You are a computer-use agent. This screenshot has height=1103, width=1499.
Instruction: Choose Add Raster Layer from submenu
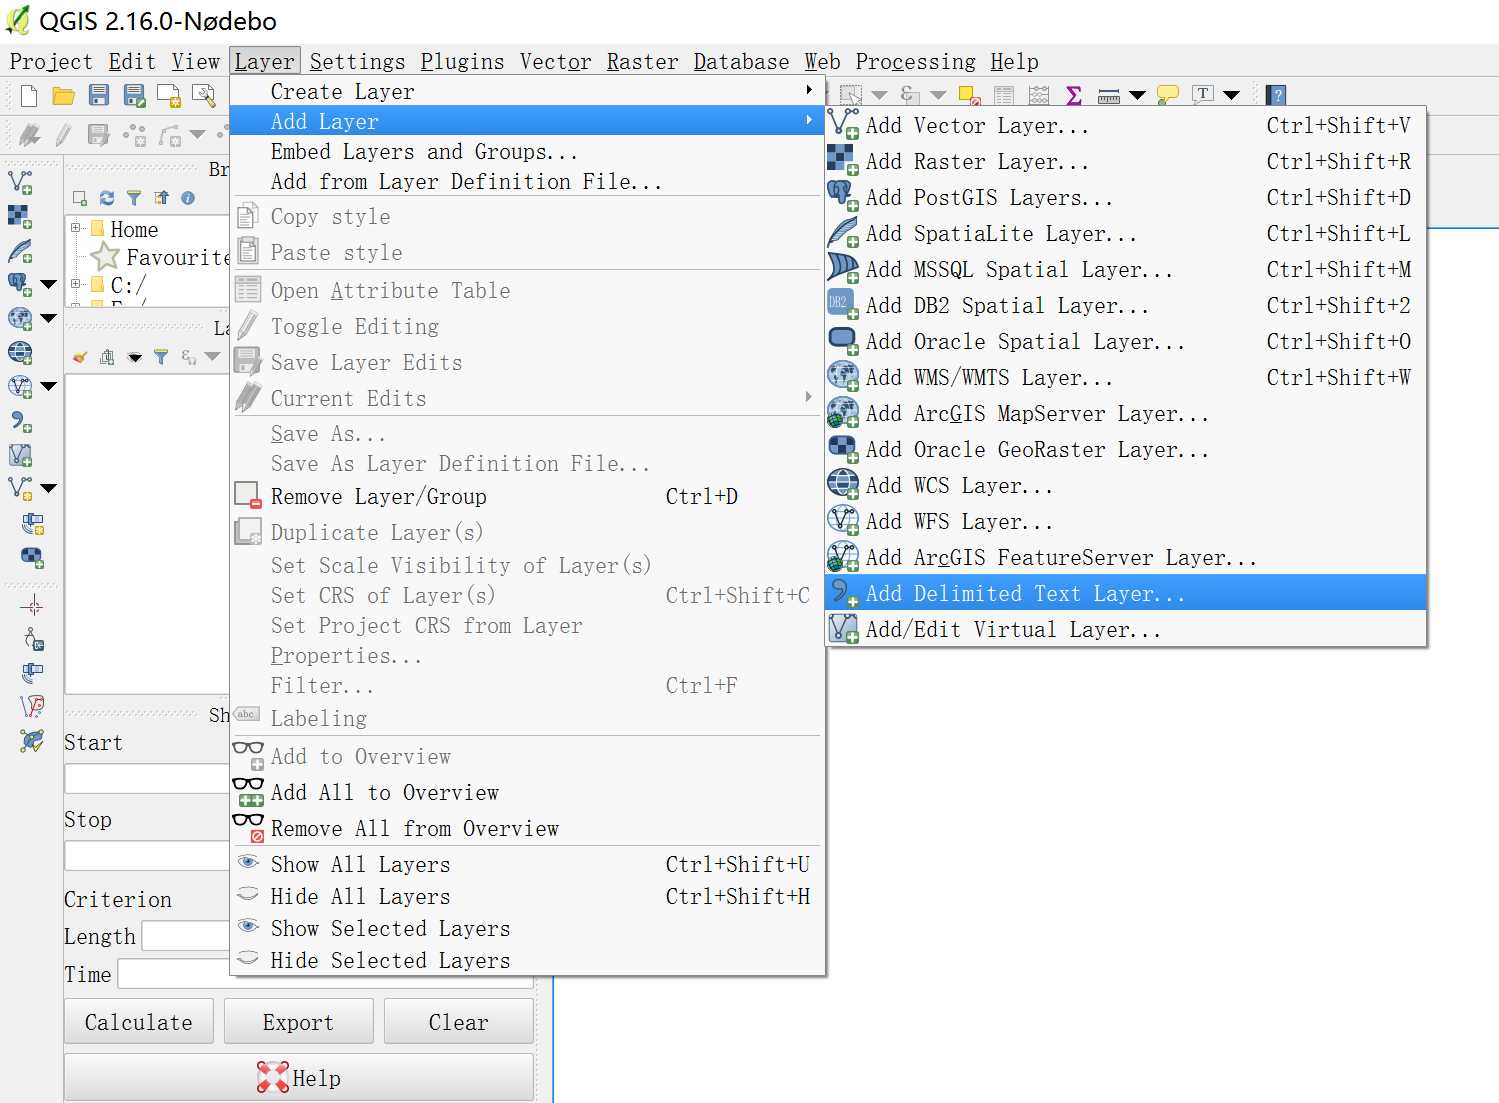1126,161
